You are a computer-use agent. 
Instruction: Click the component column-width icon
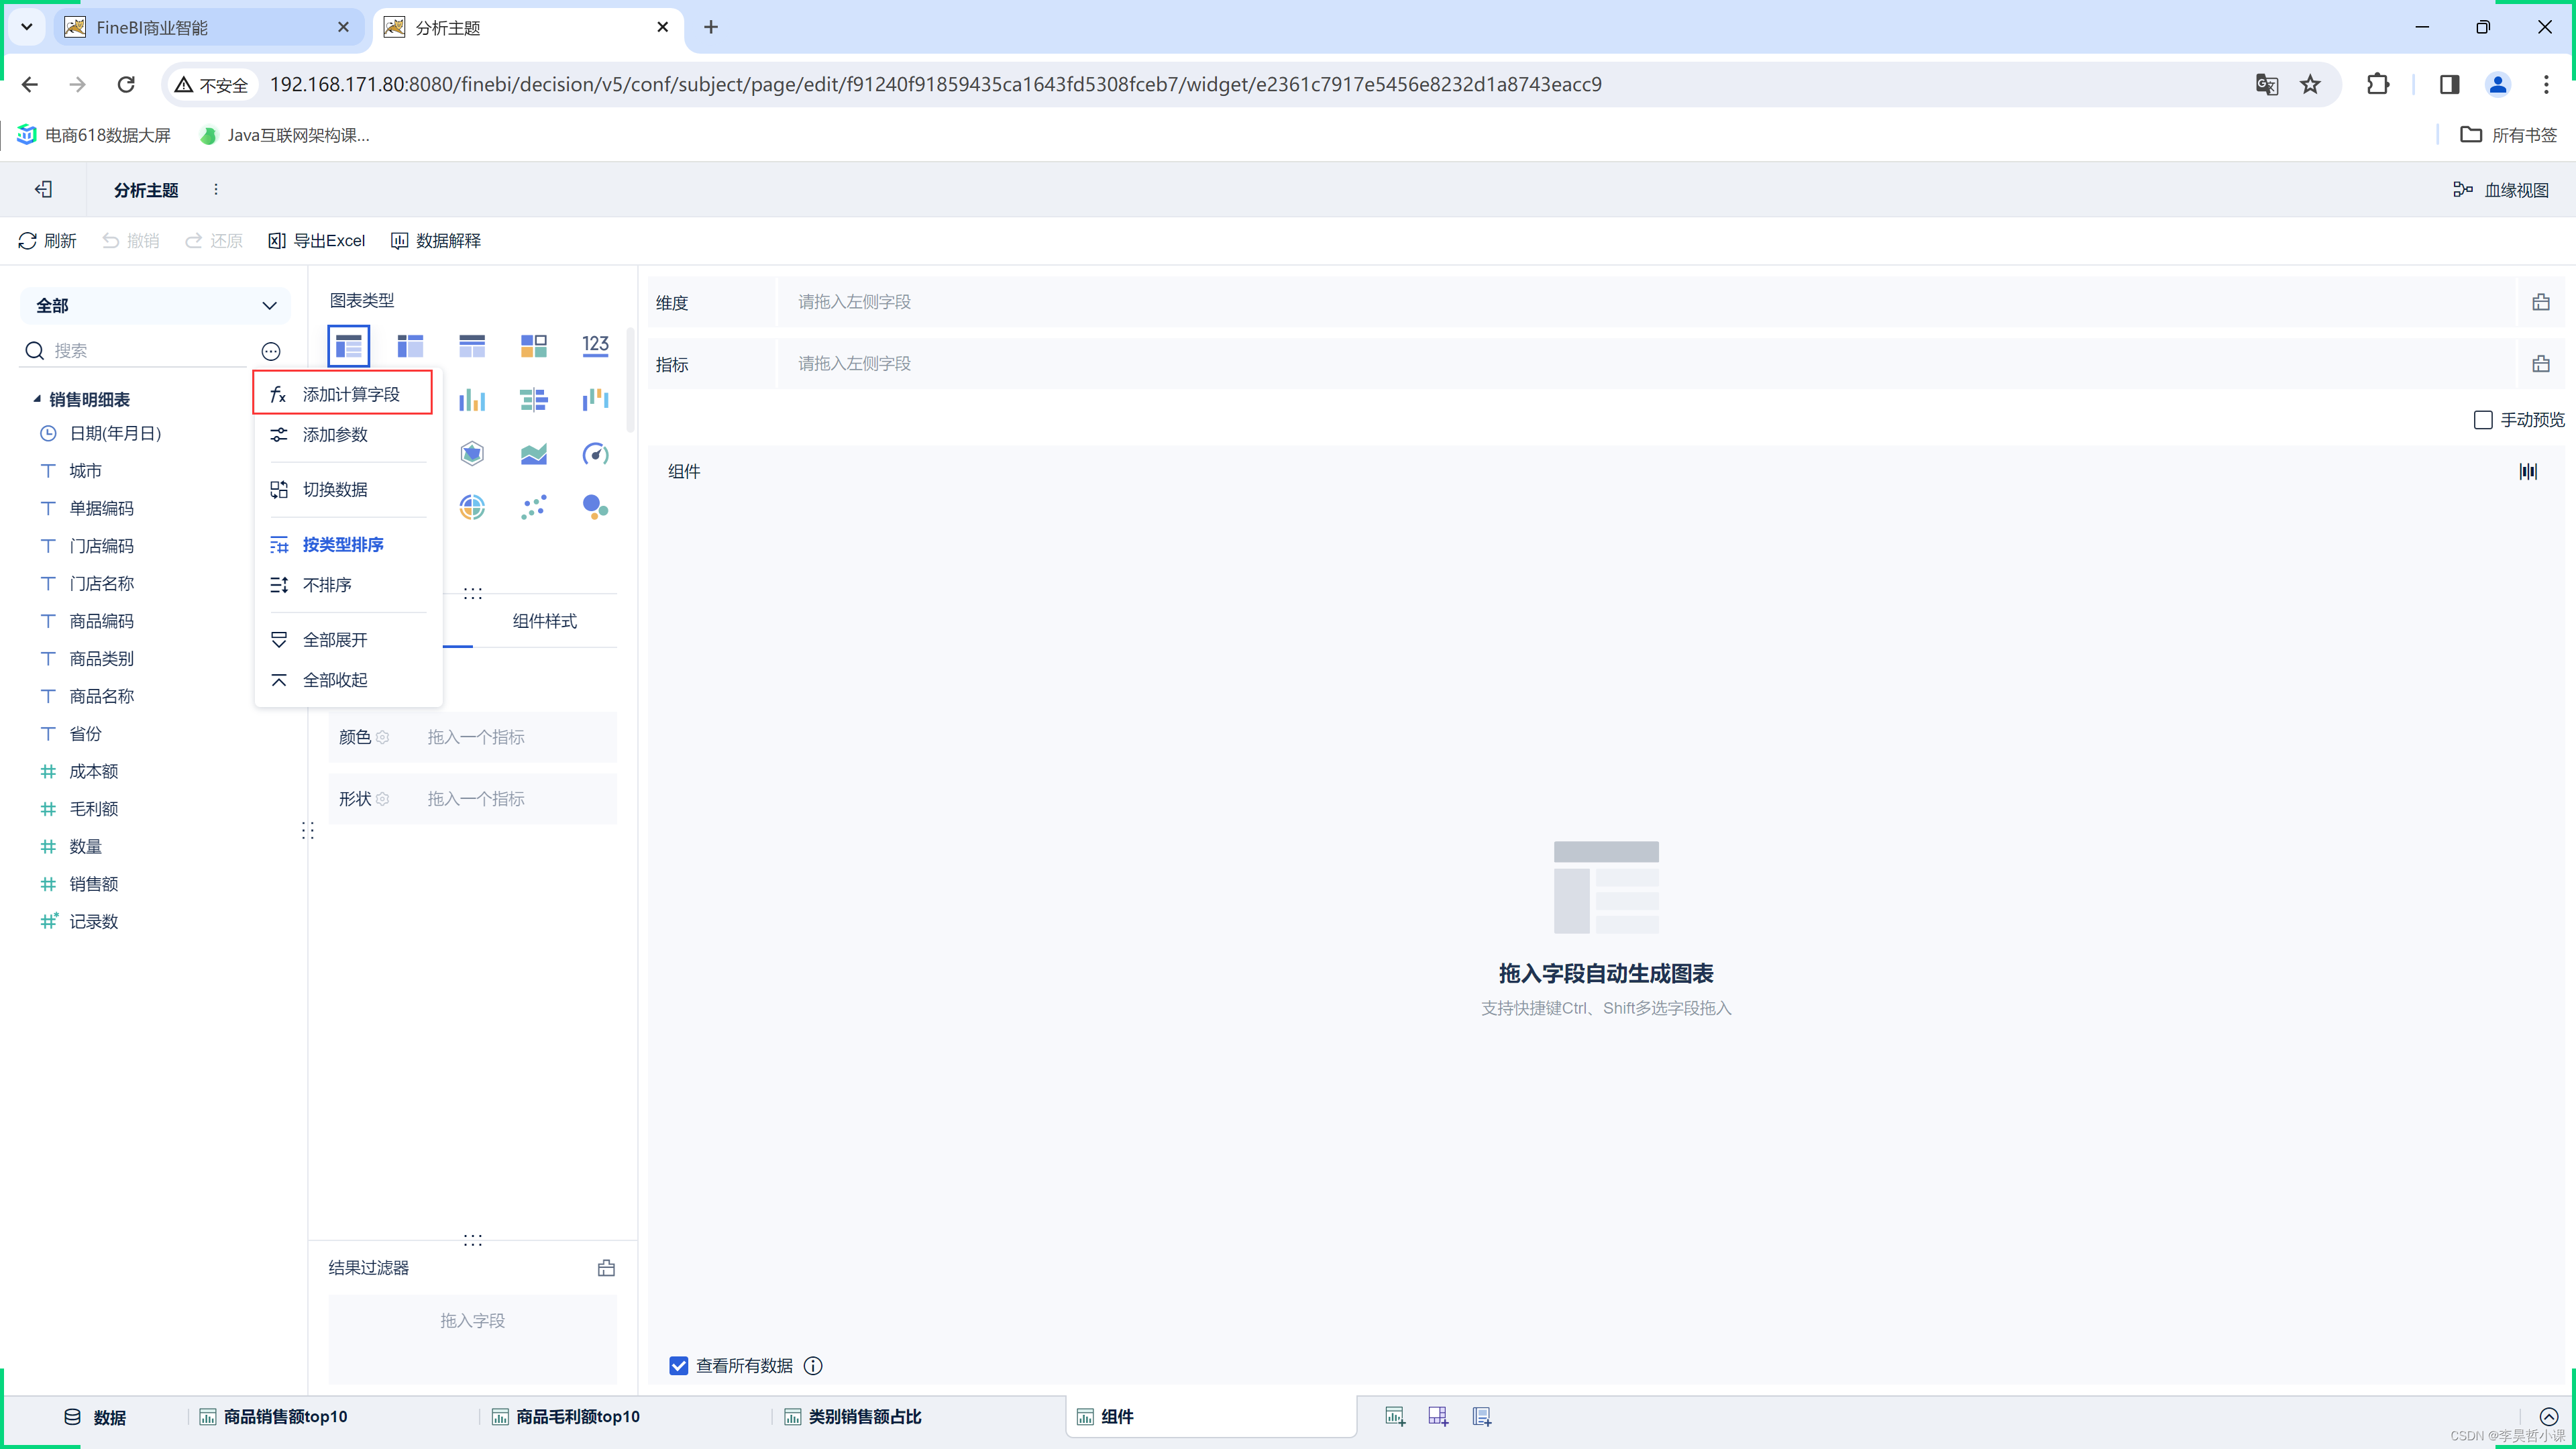click(2528, 472)
